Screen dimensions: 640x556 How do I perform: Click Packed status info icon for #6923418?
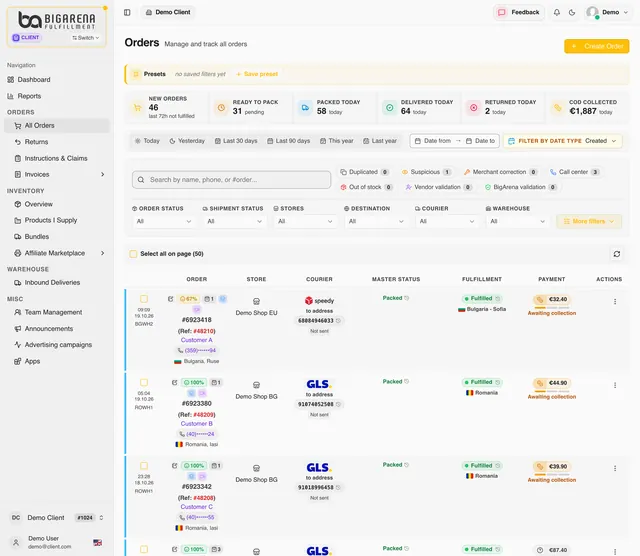click(x=407, y=298)
